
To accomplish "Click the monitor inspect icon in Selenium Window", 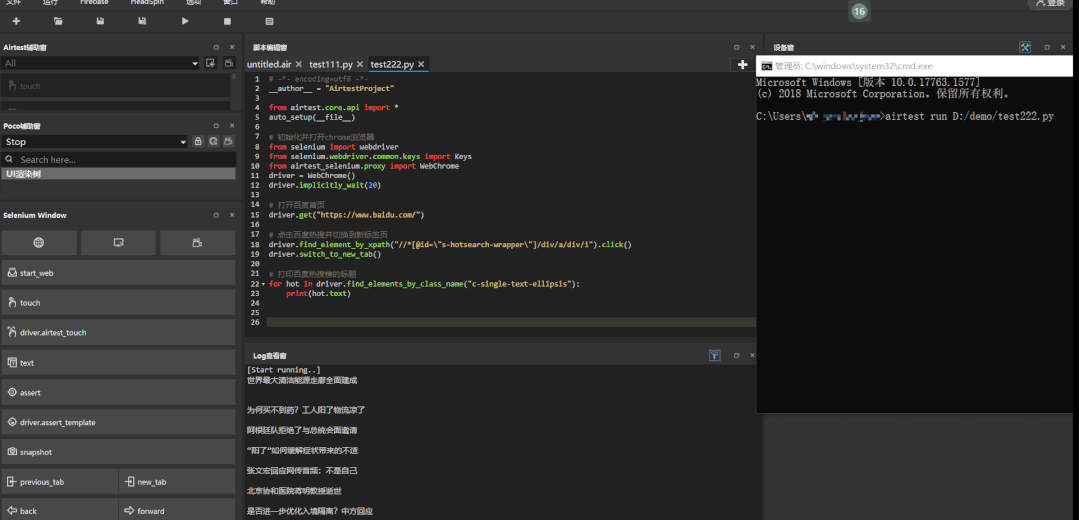I will pos(118,243).
